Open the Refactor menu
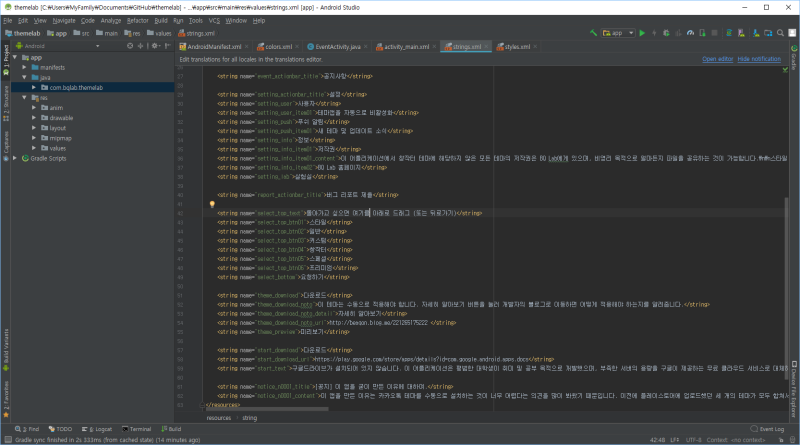The image size is (800, 445). [137, 20]
